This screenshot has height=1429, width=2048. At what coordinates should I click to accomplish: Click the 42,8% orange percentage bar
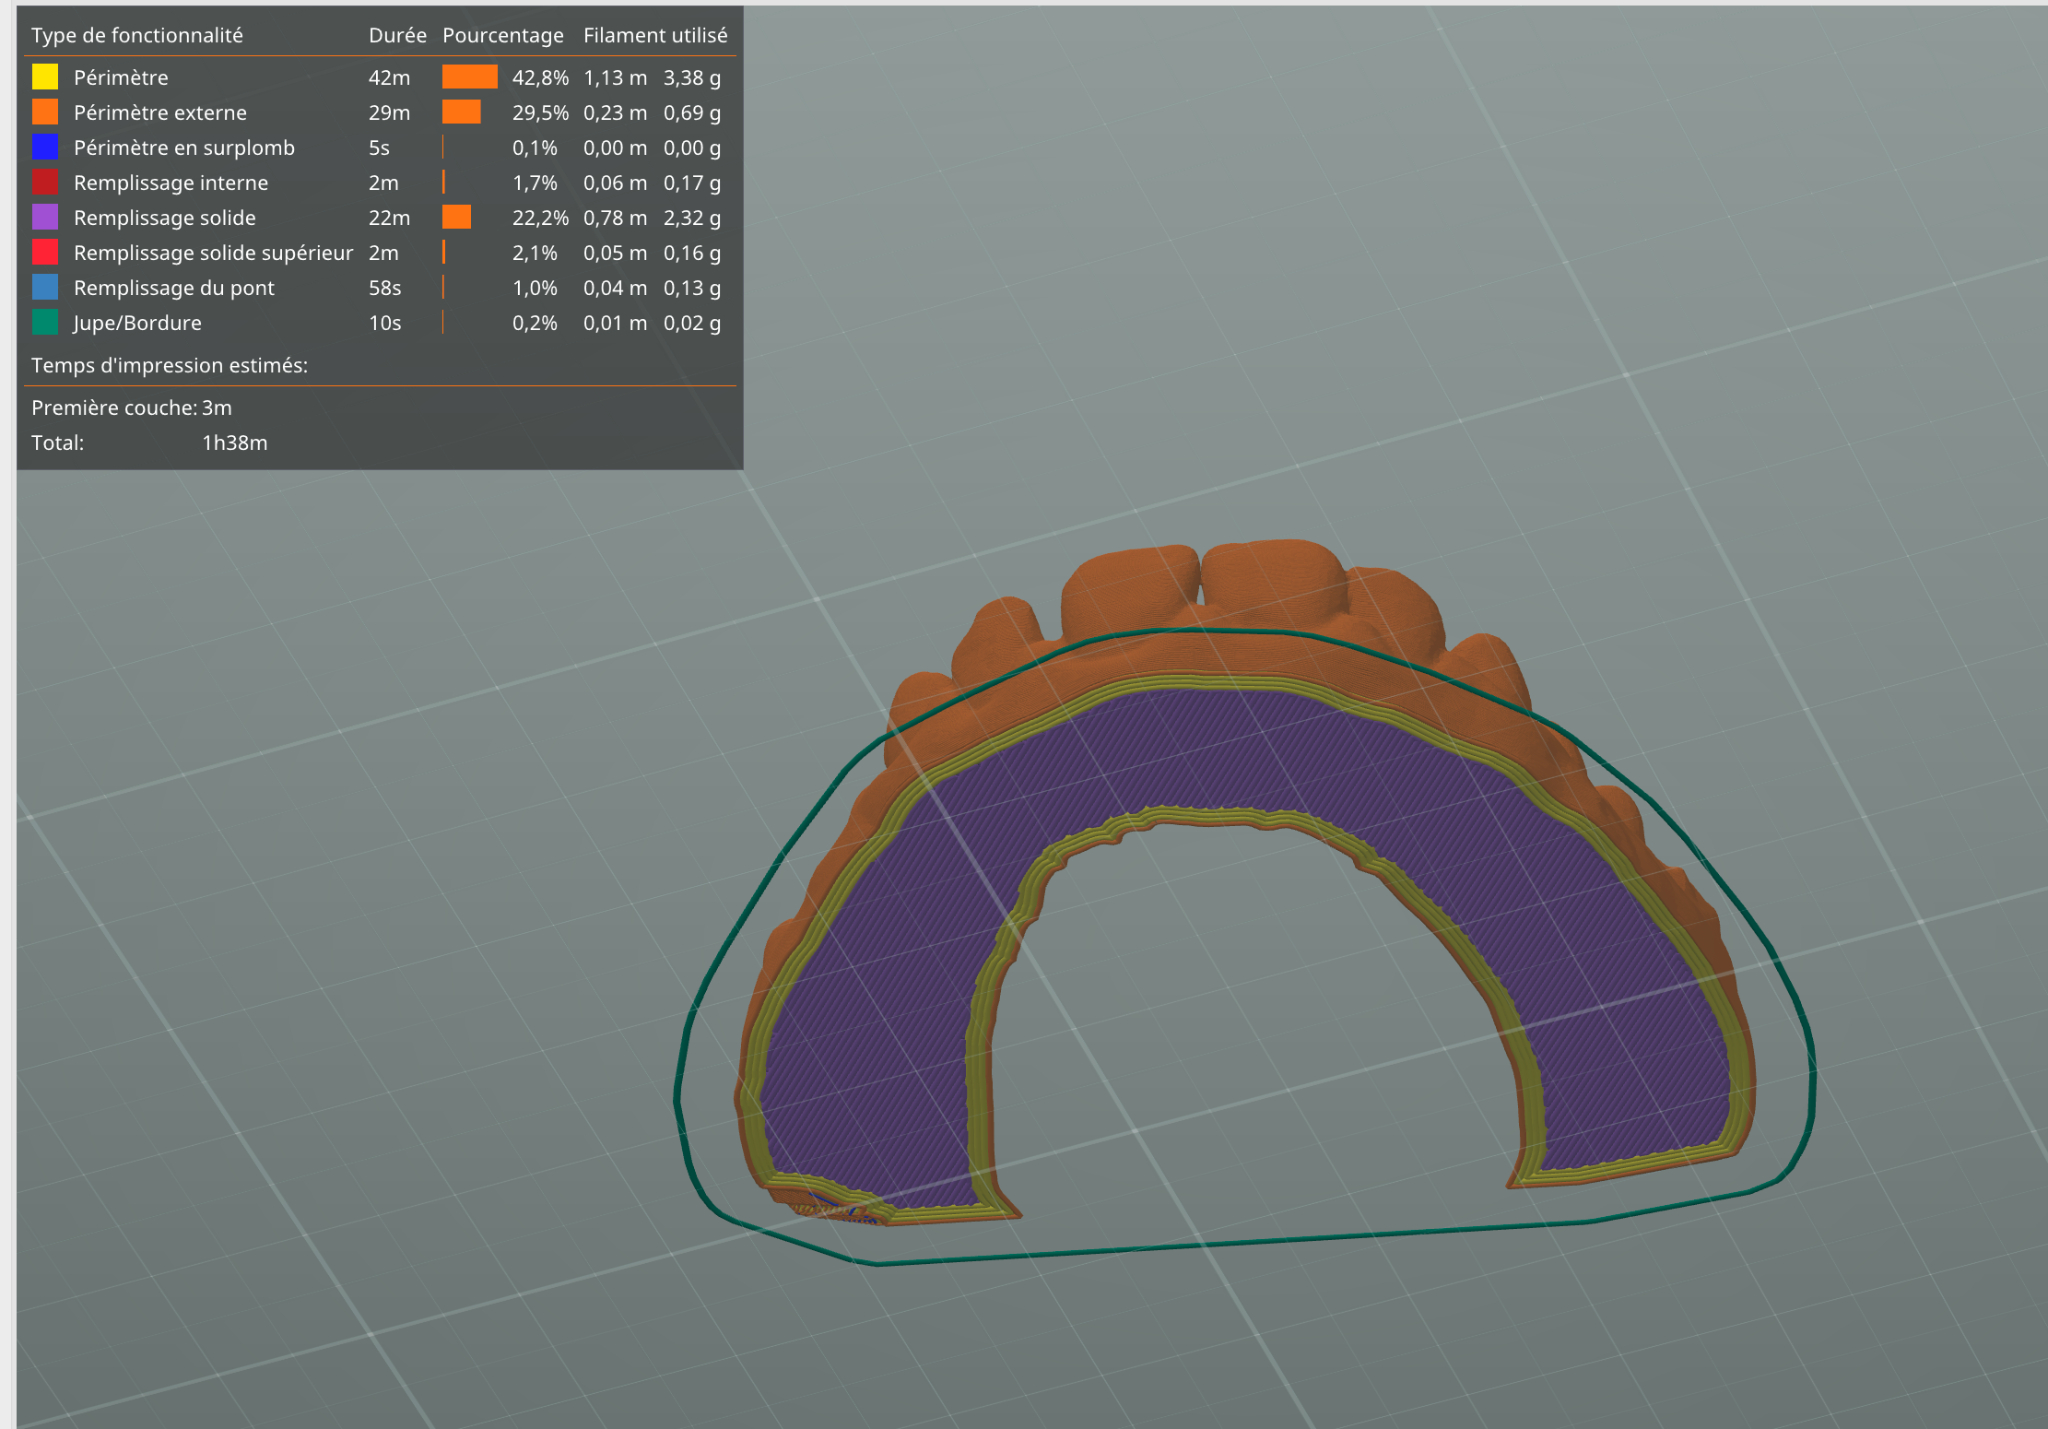[470, 77]
